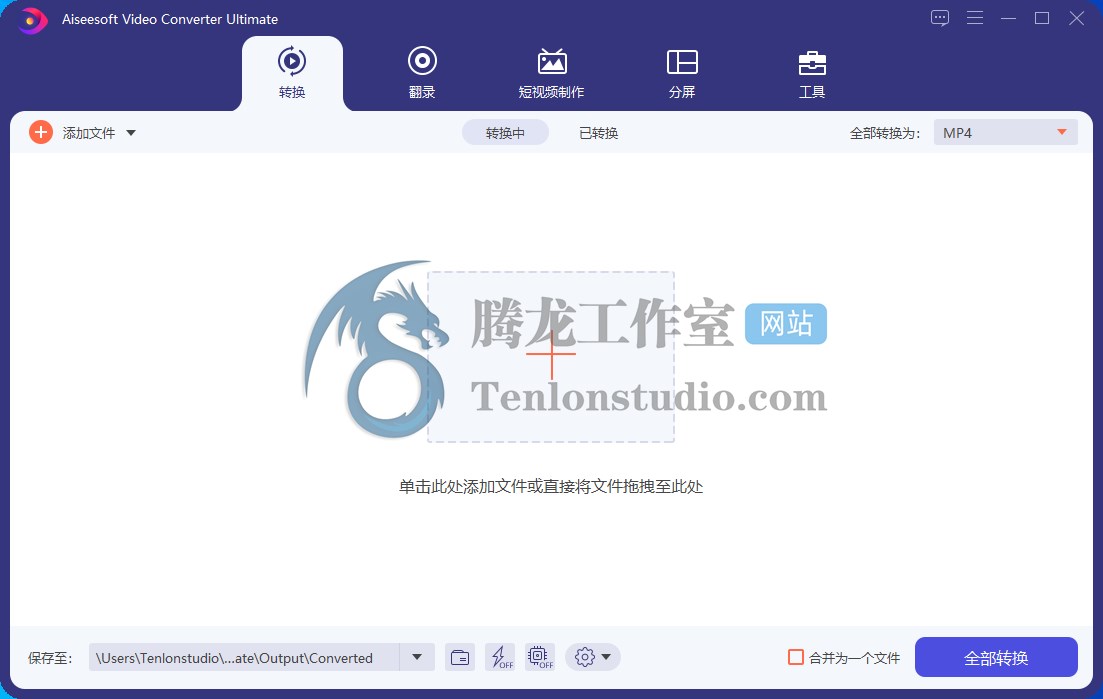Open the 短视频制作 (MV) tab
Viewport: 1103px width, 699px height.
click(x=552, y=73)
